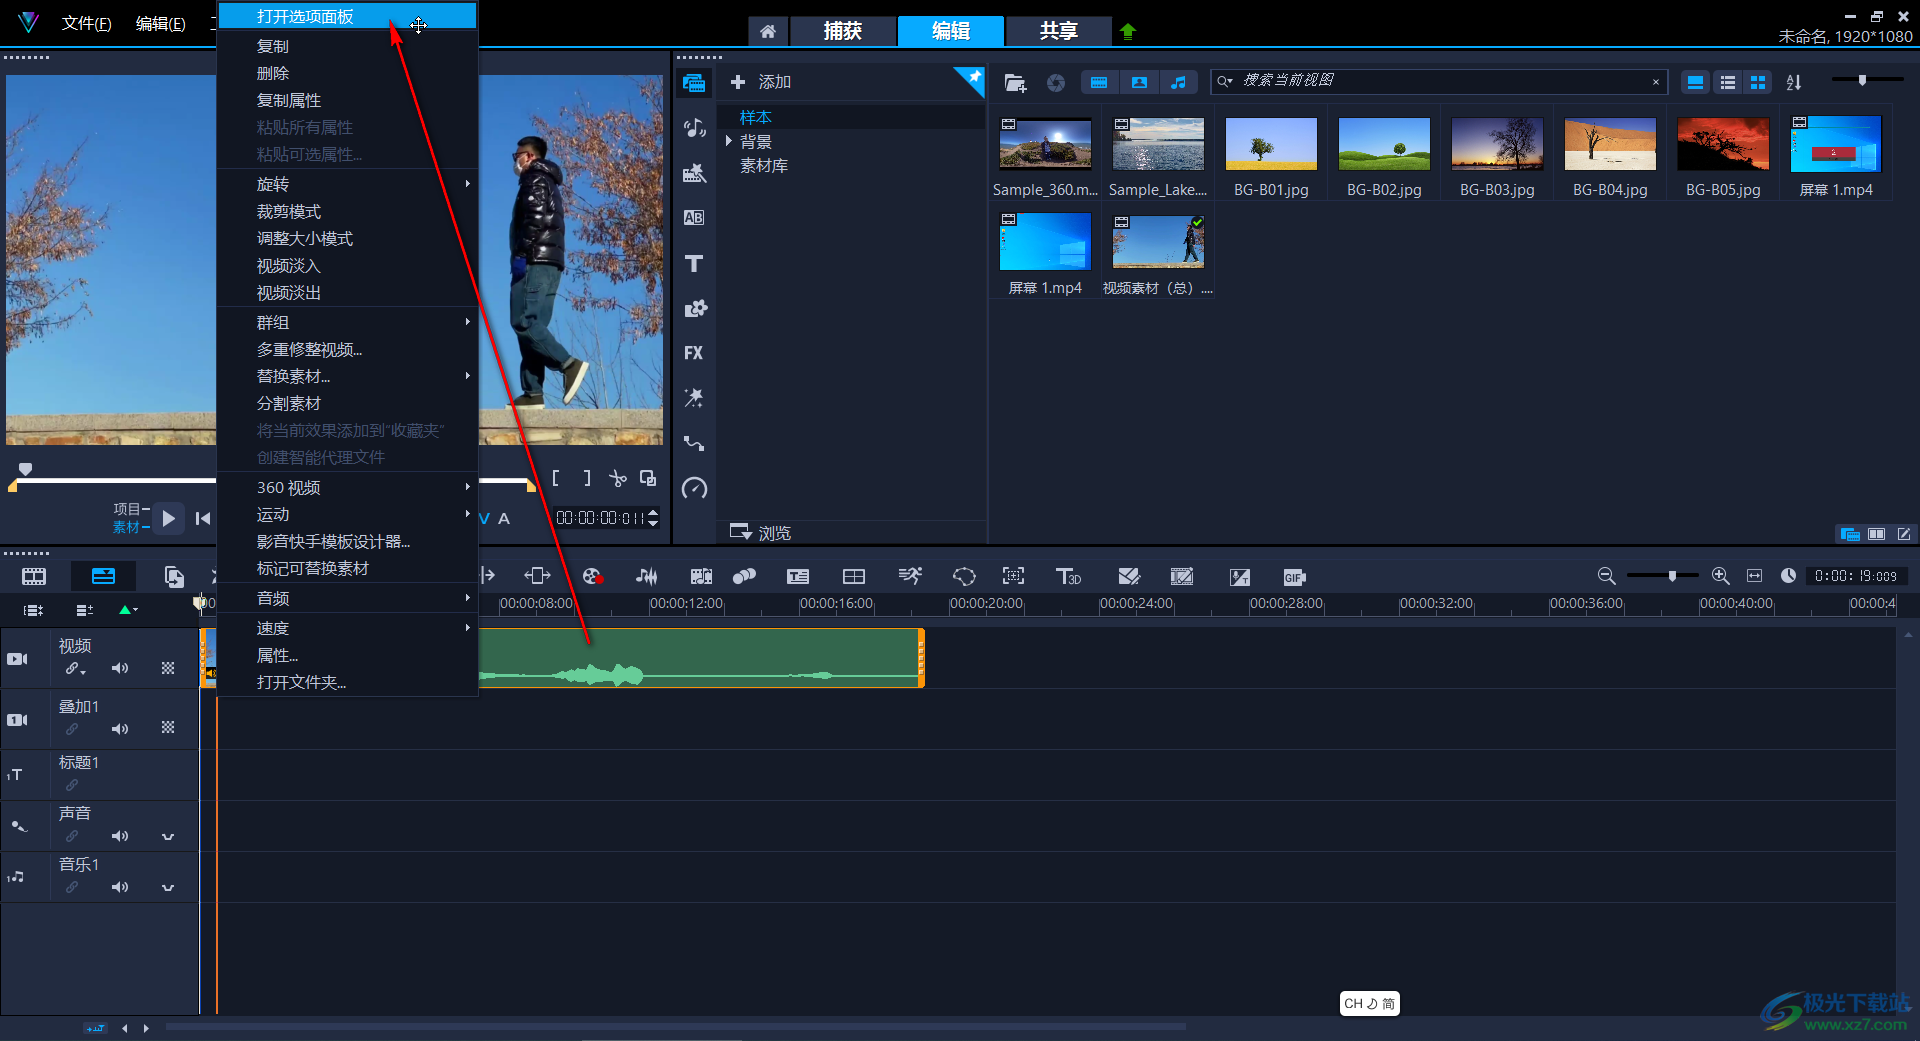Open the mask creator icon

pos(964,576)
